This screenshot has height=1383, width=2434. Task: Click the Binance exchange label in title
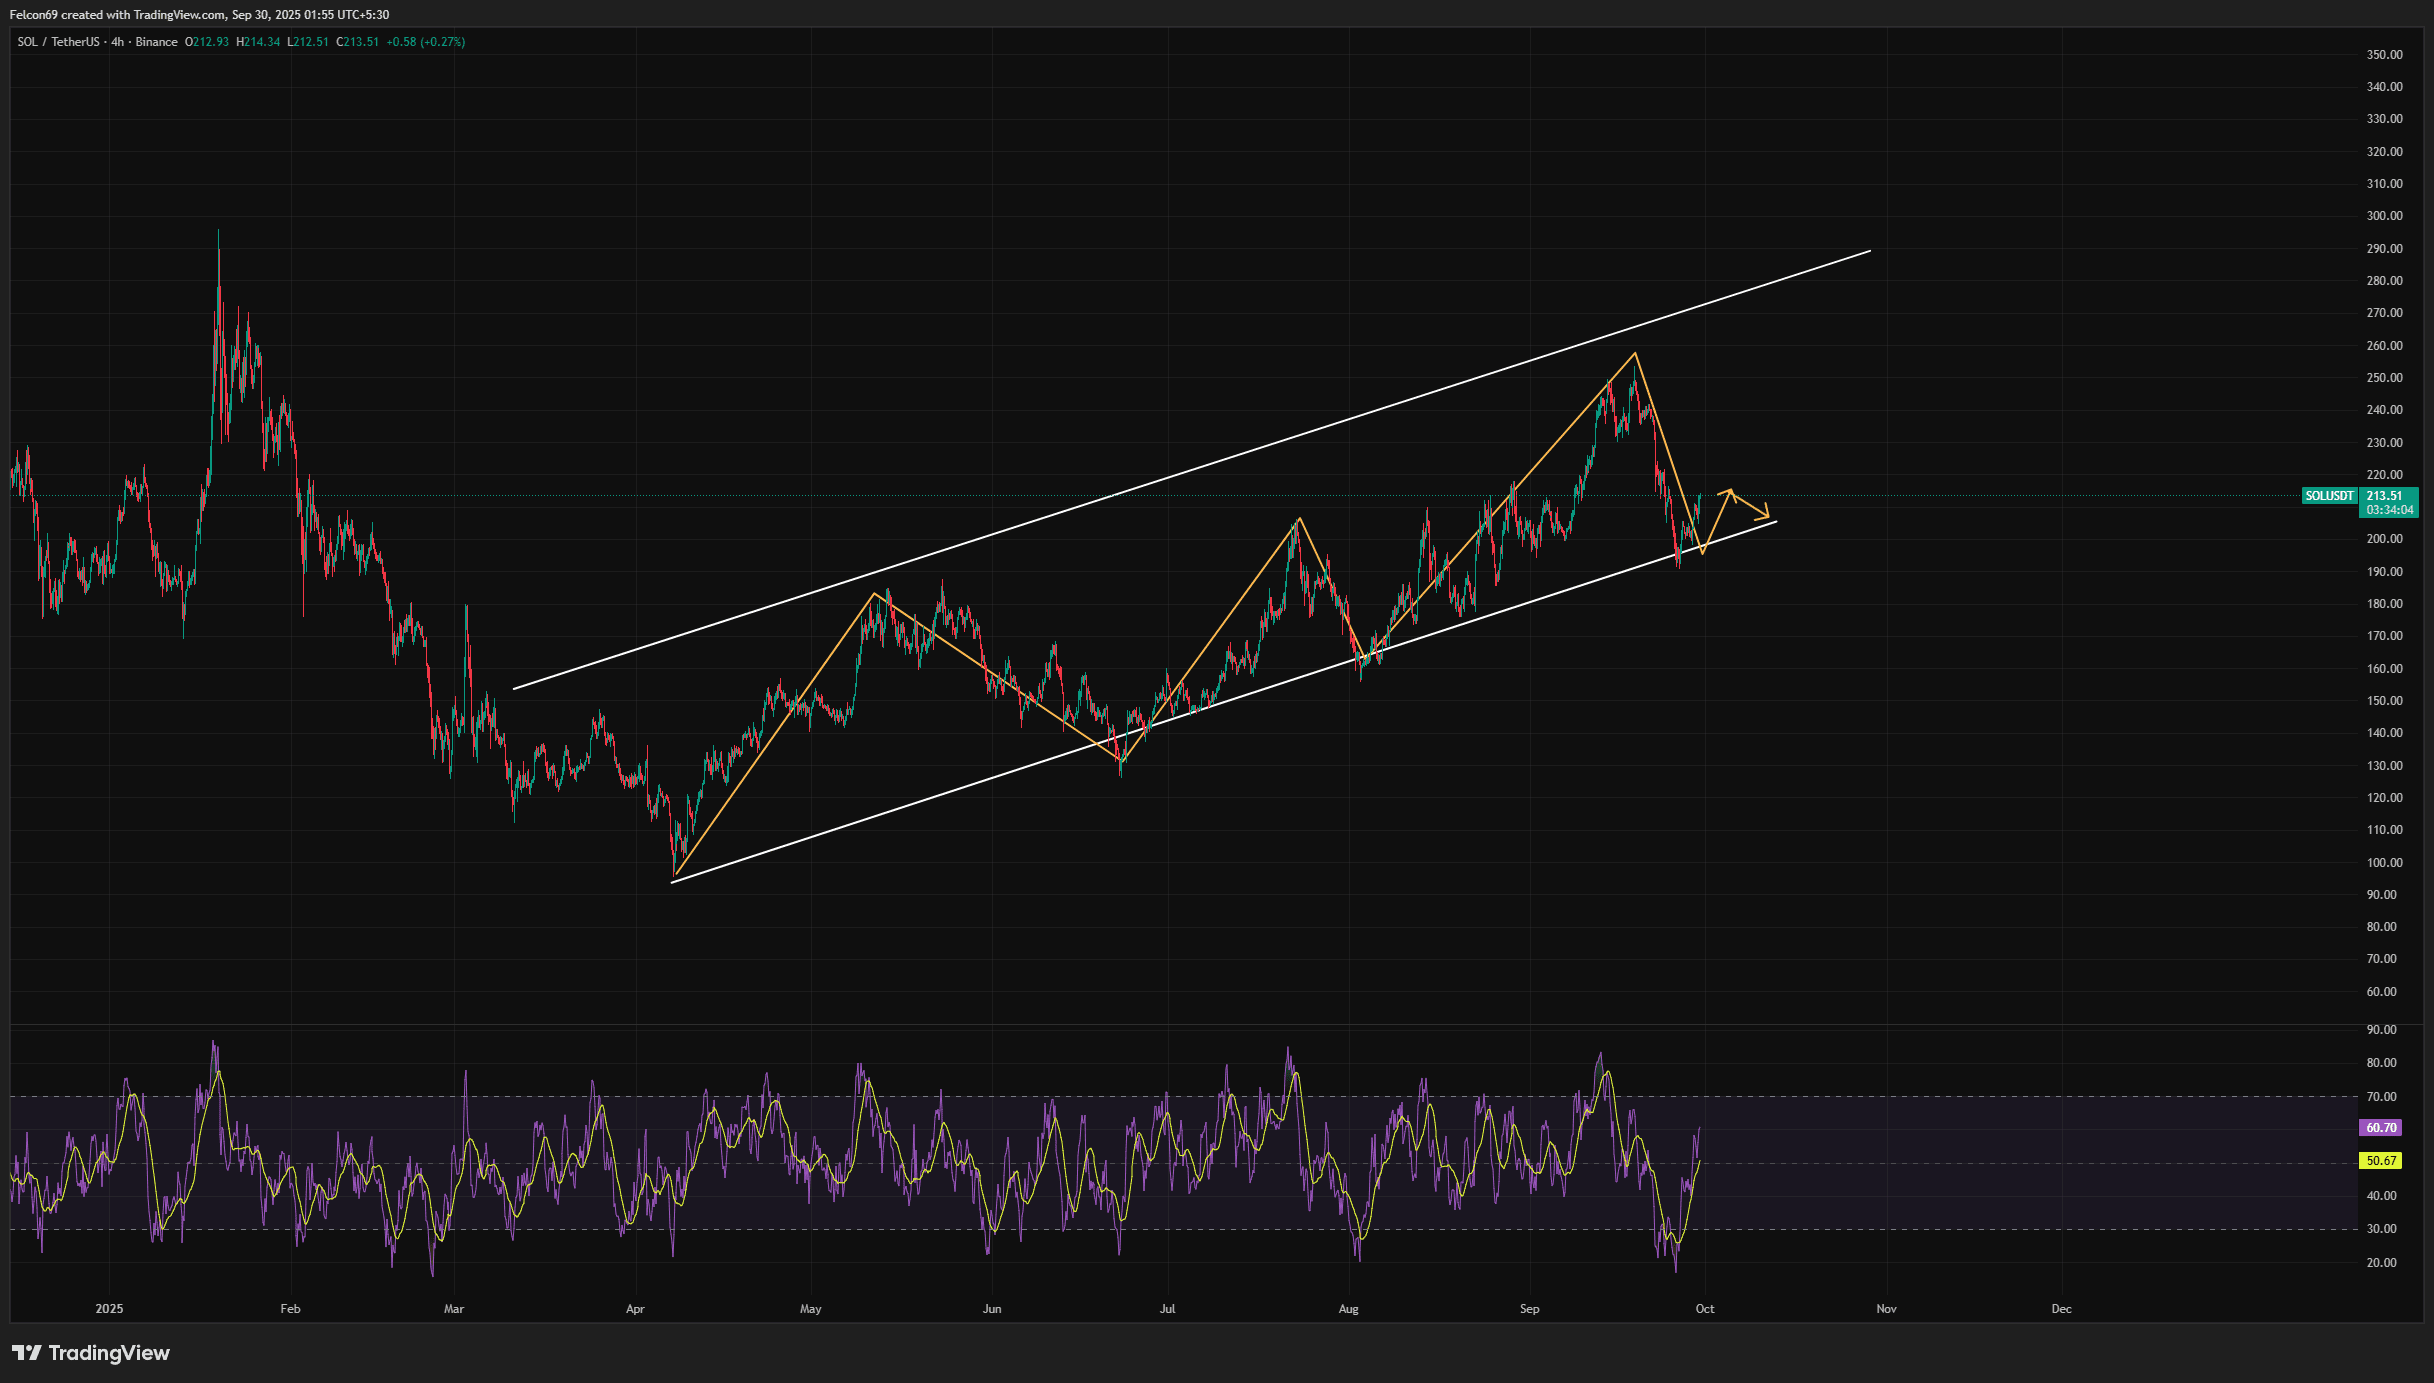pyautogui.click(x=156, y=42)
